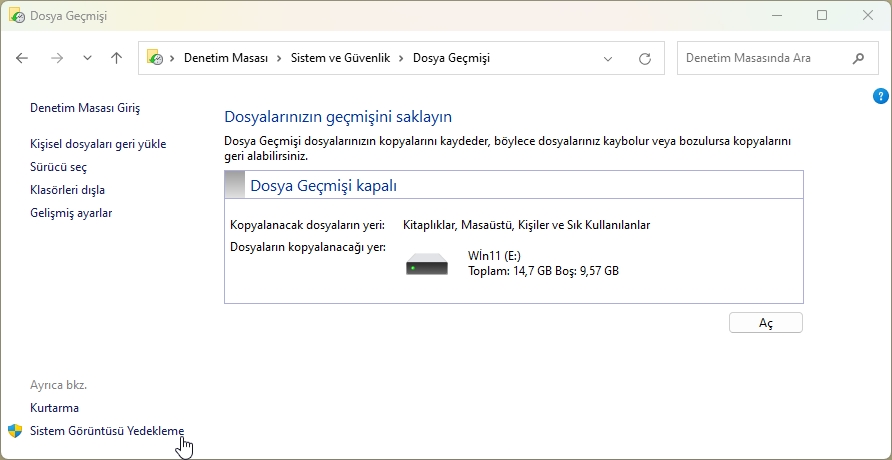
Task: Go up one folder level
Action: pyautogui.click(x=116, y=58)
